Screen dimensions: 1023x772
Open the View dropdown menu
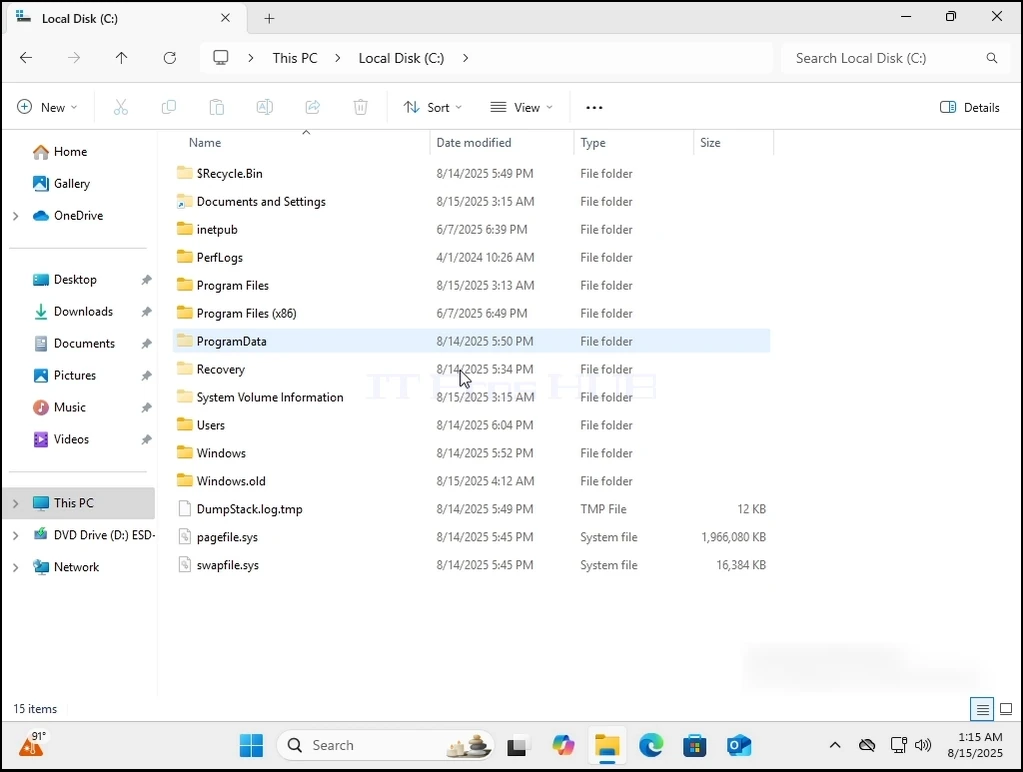(521, 108)
